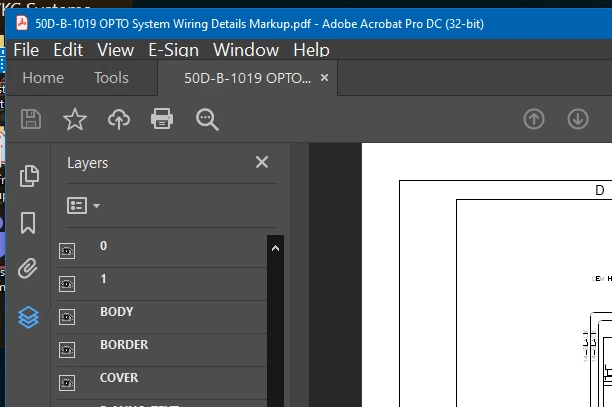This screenshot has width=612, height=407.
Task: Open find text magnifier icon
Action: pyautogui.click(x=207, y=119)
